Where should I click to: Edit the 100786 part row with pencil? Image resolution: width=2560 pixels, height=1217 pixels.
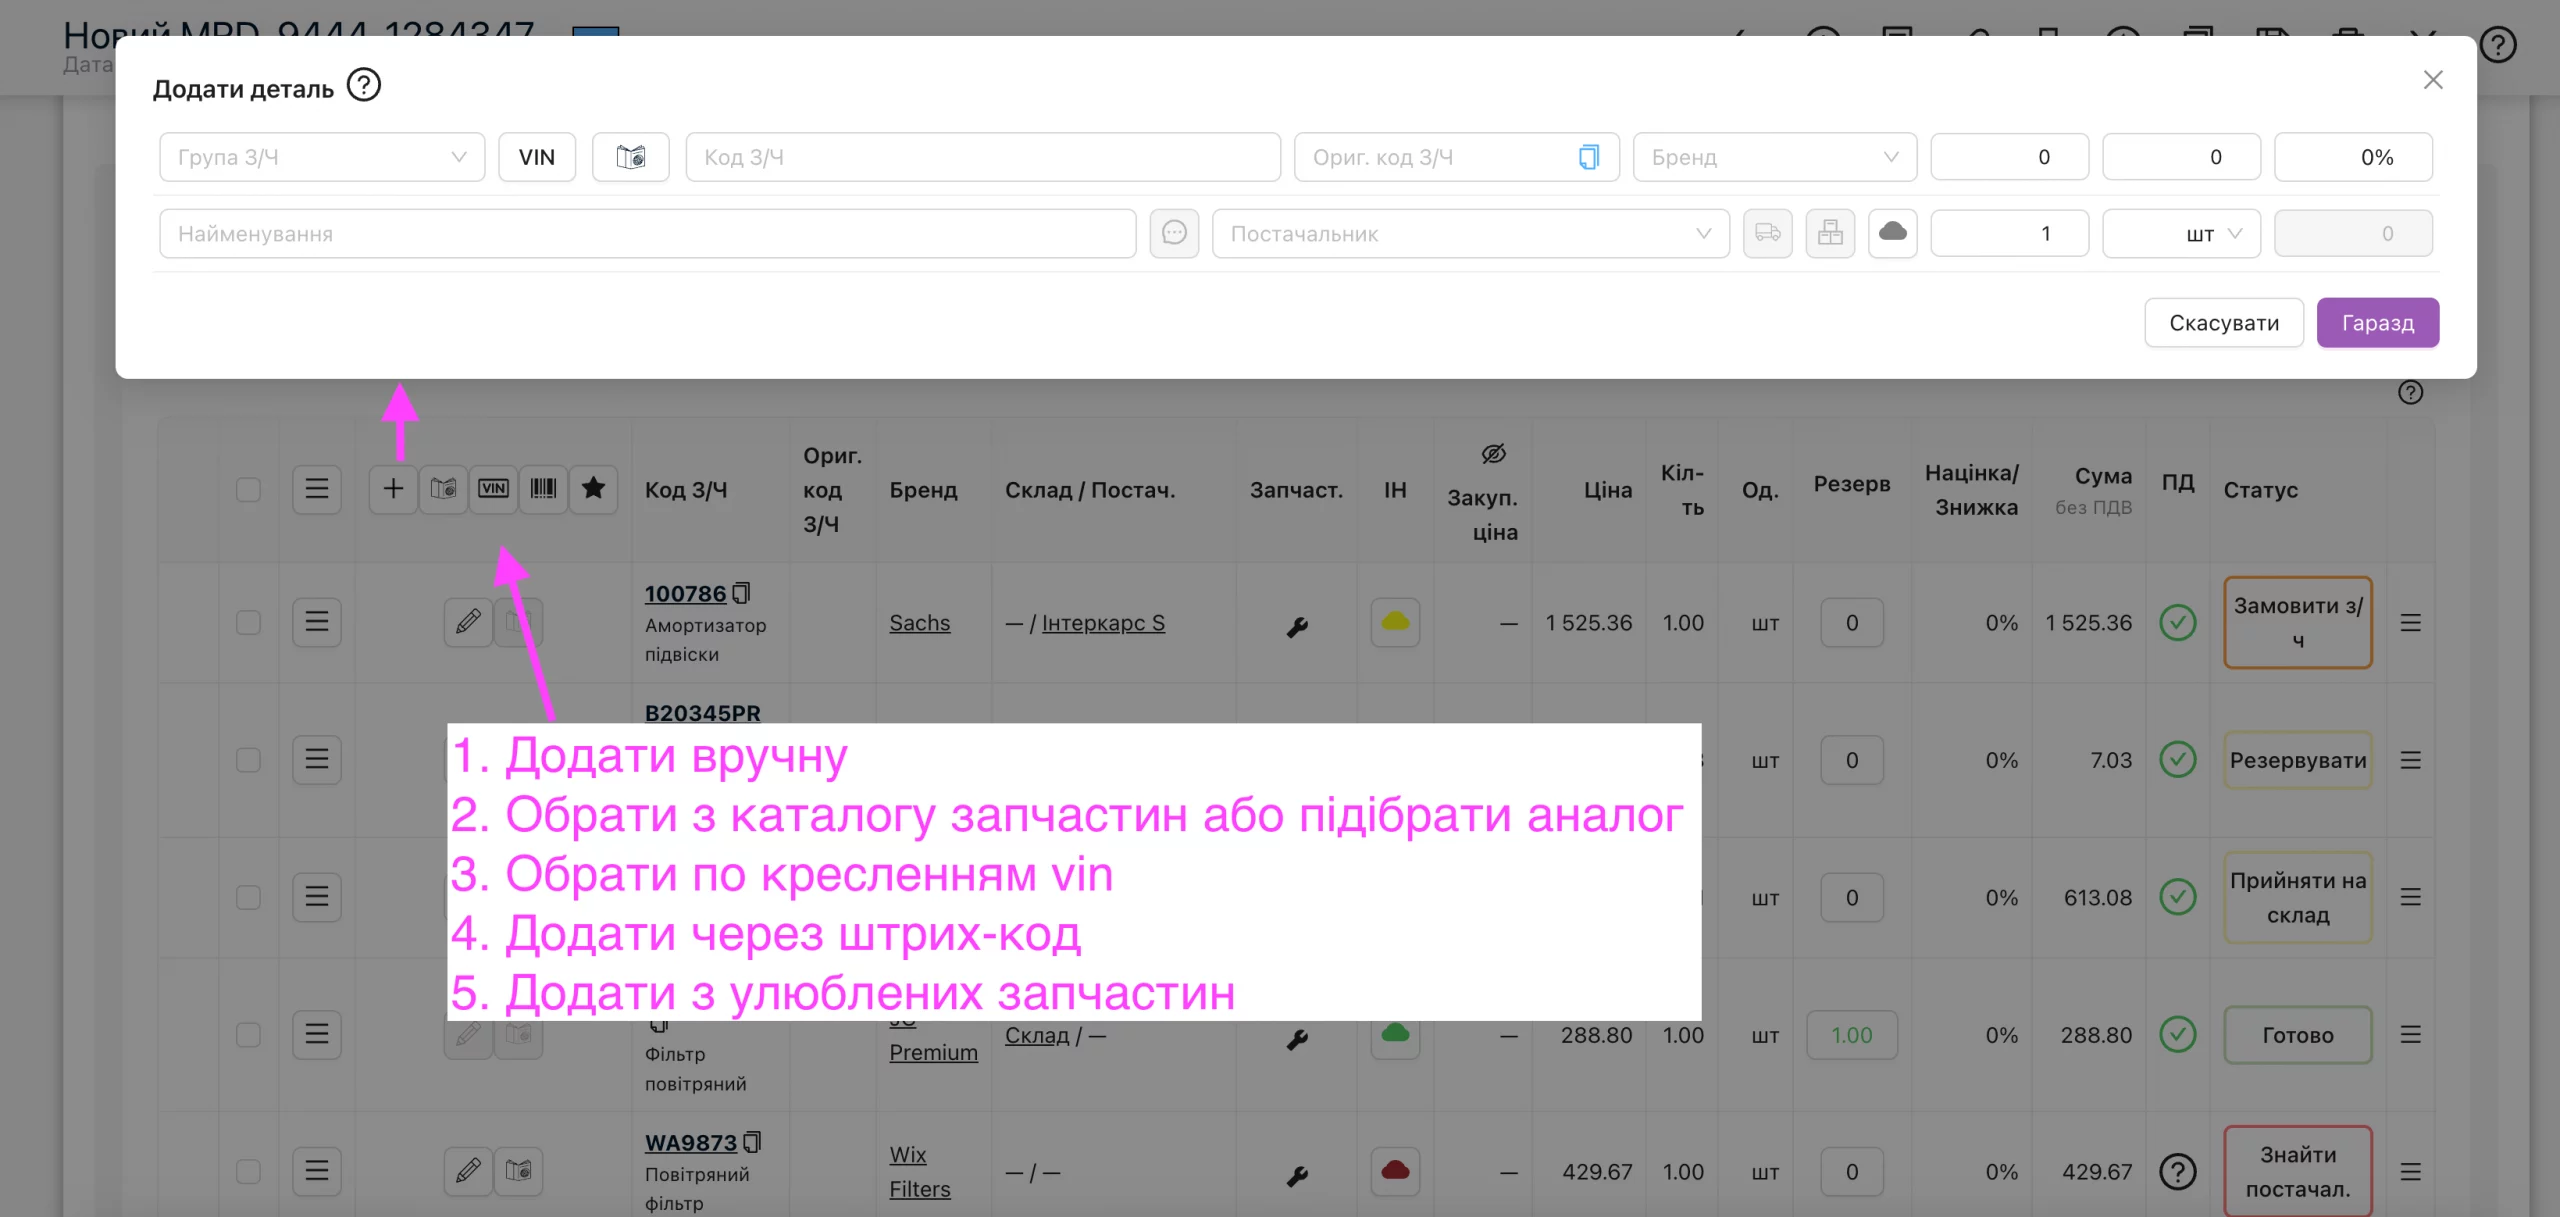pyautogui.click(x=468, y=622)
